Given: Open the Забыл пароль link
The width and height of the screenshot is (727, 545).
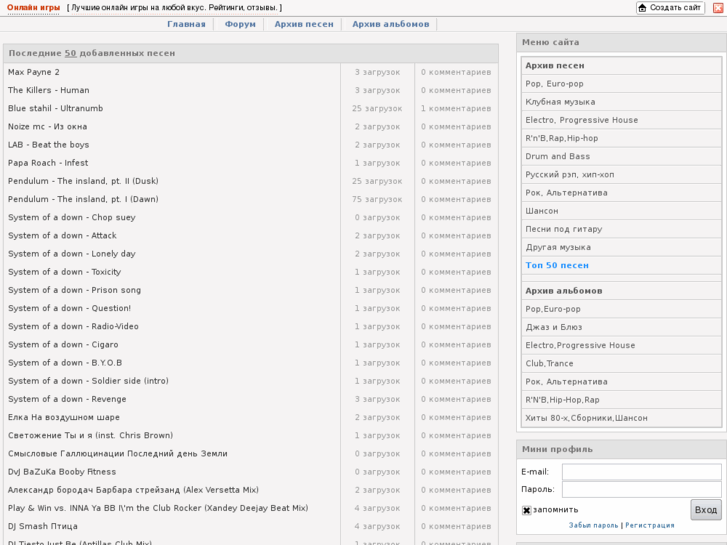Looking at the screenshot, I should pos(593,525).
